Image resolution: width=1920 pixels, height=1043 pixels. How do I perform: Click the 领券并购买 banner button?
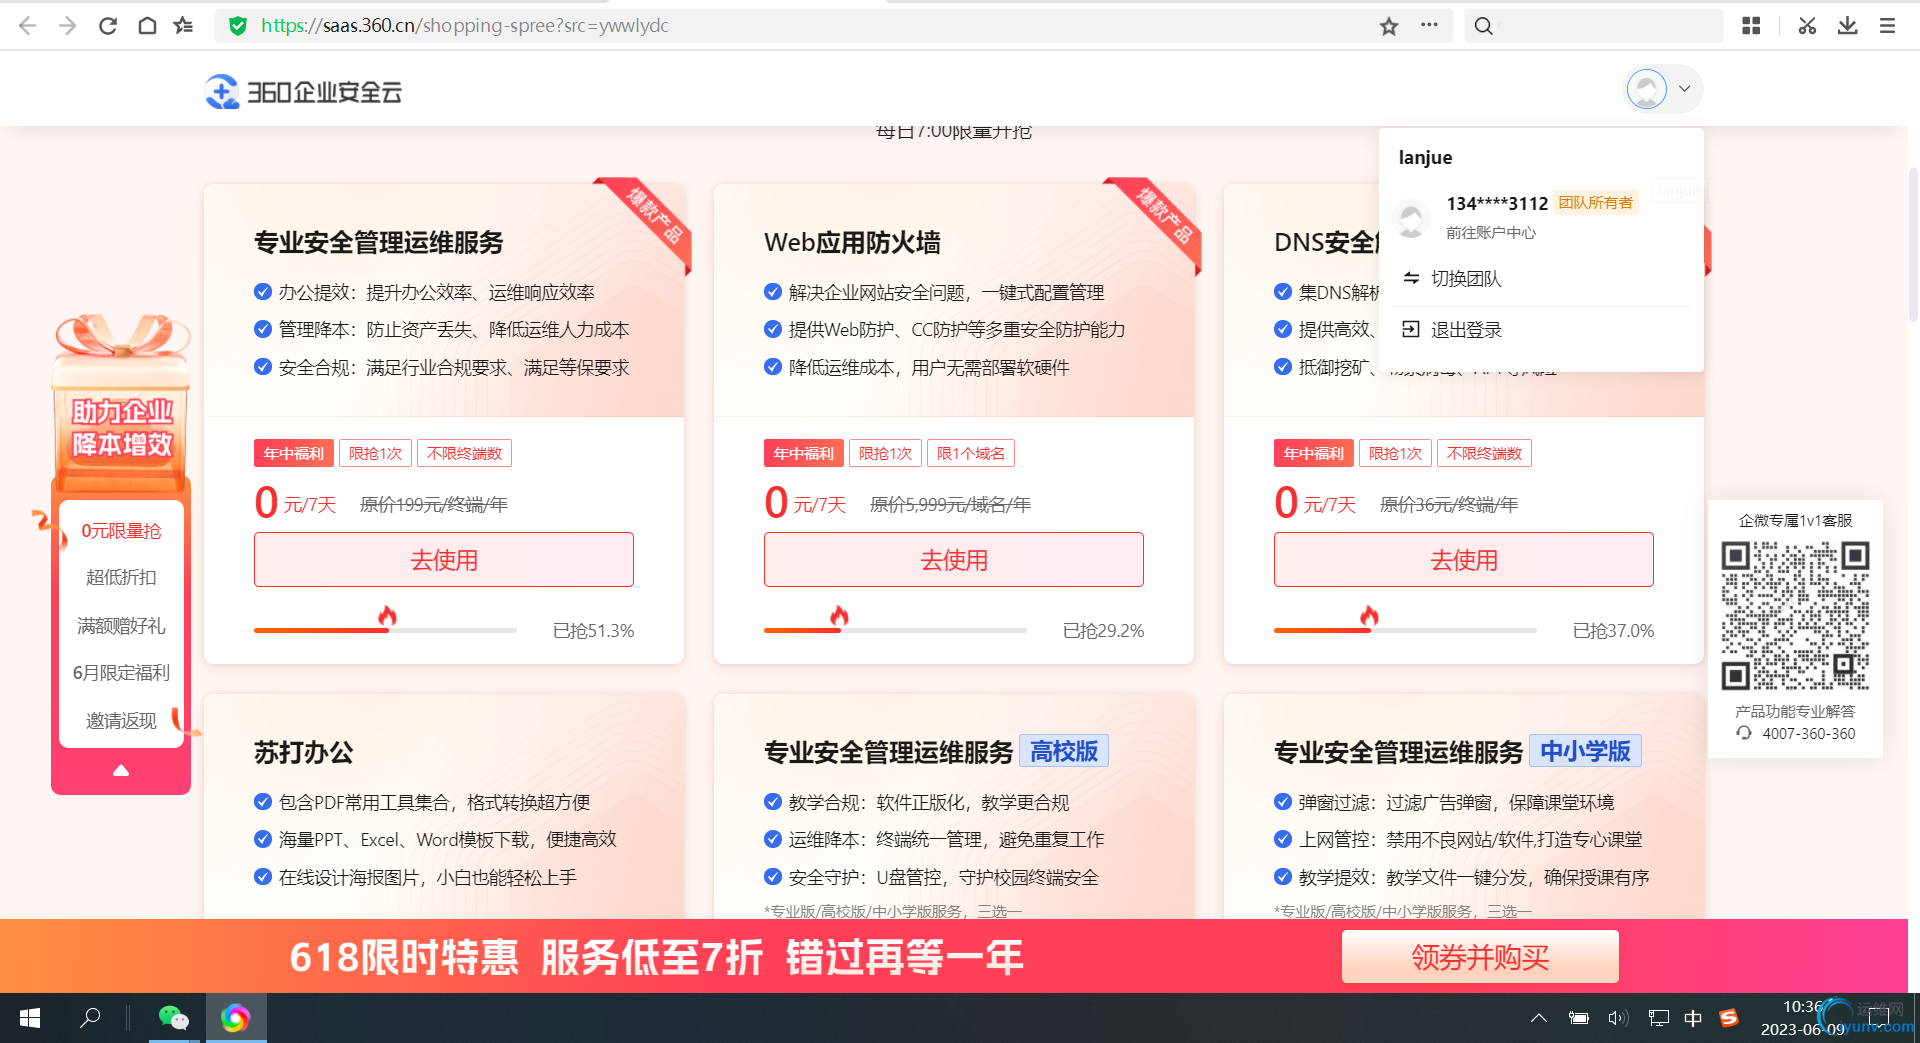[1480, 957]
